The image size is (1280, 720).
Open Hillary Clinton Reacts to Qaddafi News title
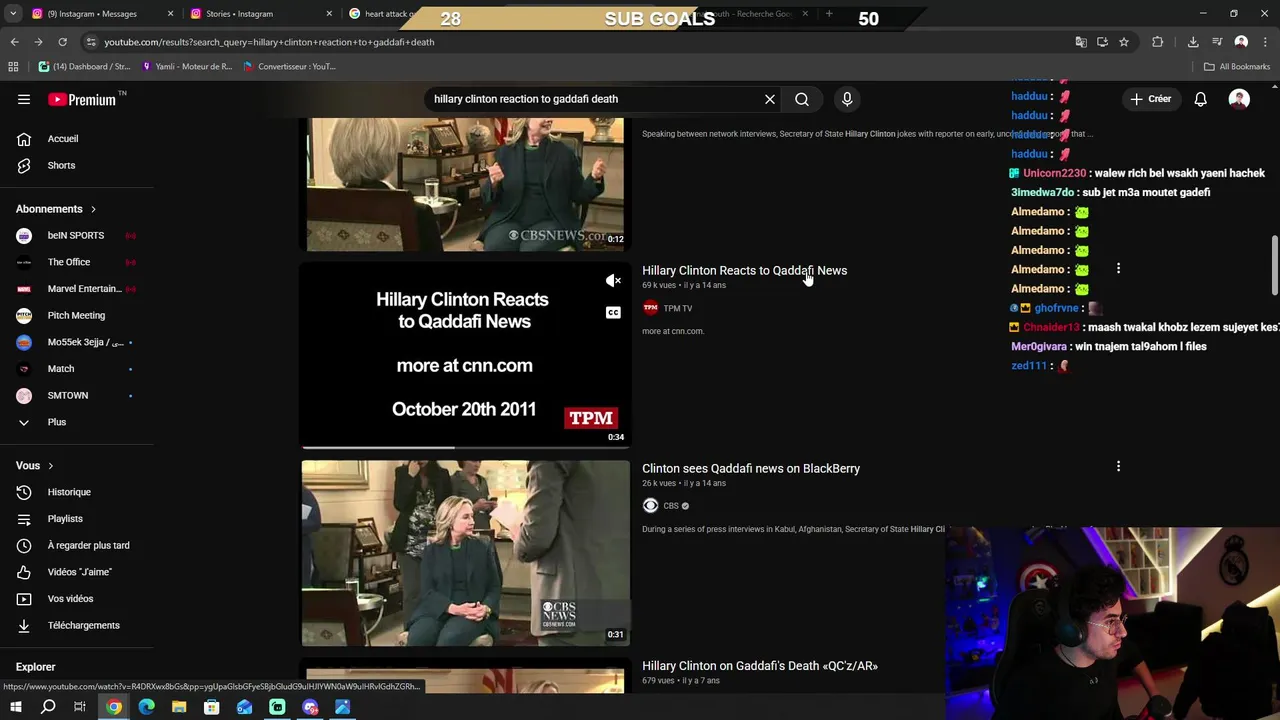744,270
